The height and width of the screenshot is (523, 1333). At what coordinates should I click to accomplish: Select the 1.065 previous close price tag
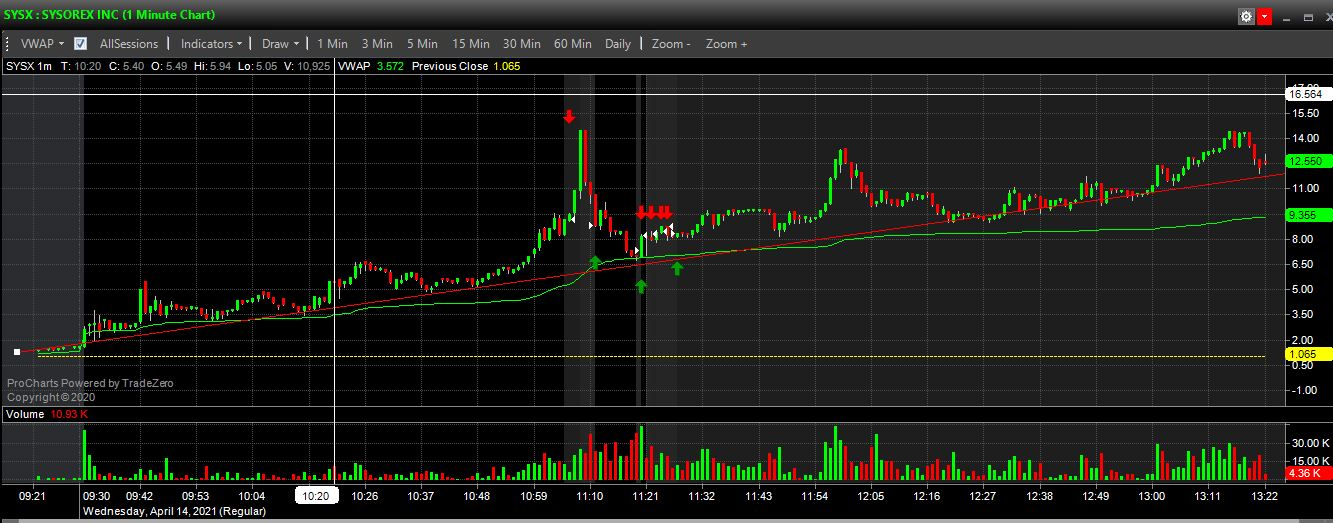(x=1309, y=355)
